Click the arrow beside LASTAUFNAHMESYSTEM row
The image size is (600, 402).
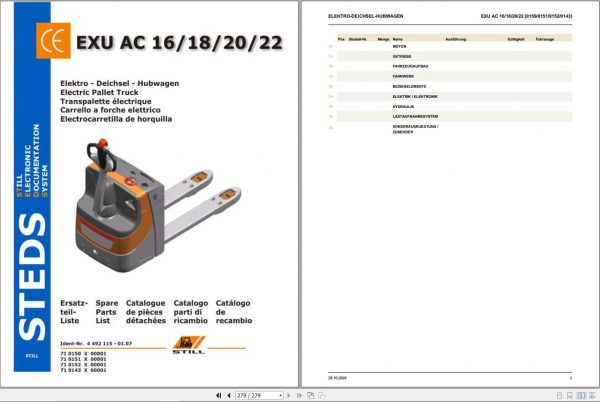pos(331,116)
